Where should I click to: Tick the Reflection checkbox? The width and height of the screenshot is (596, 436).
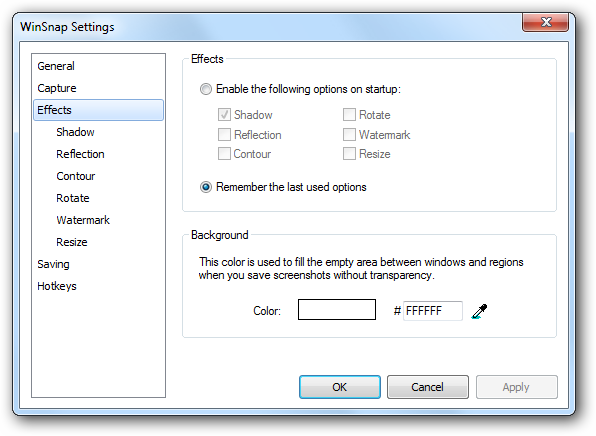(224, 134)
